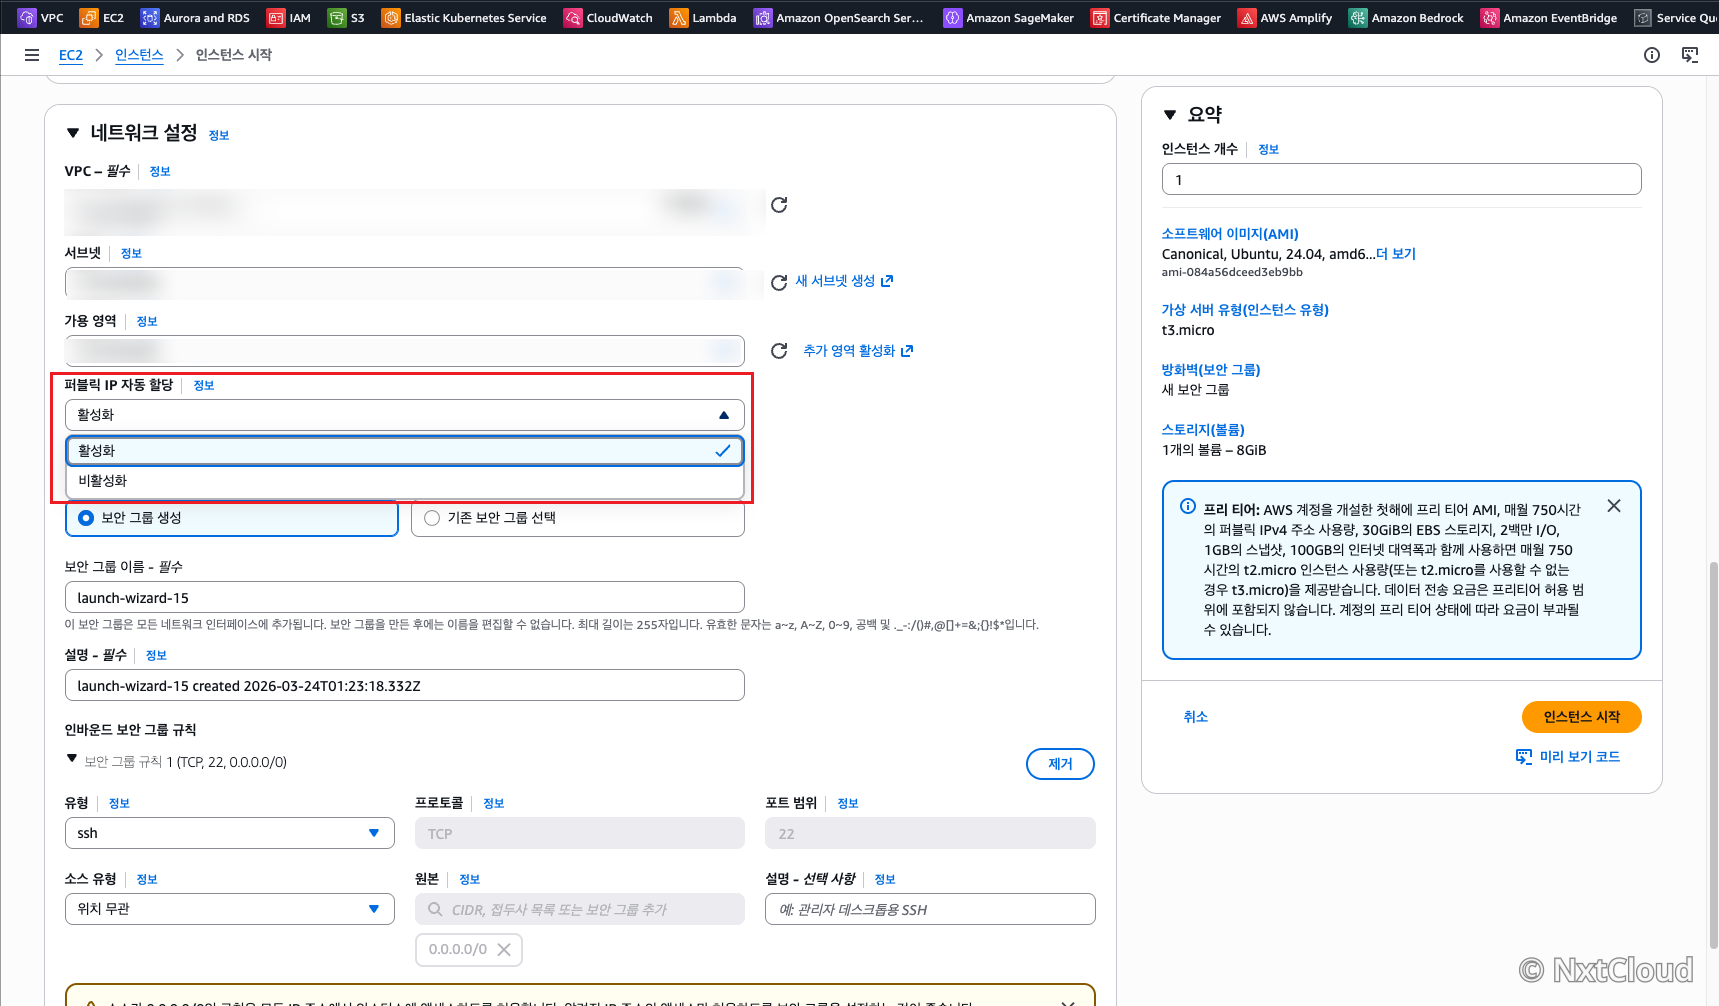Click 제거 button for rule

pyautogui.click(x=1060, y=764)
